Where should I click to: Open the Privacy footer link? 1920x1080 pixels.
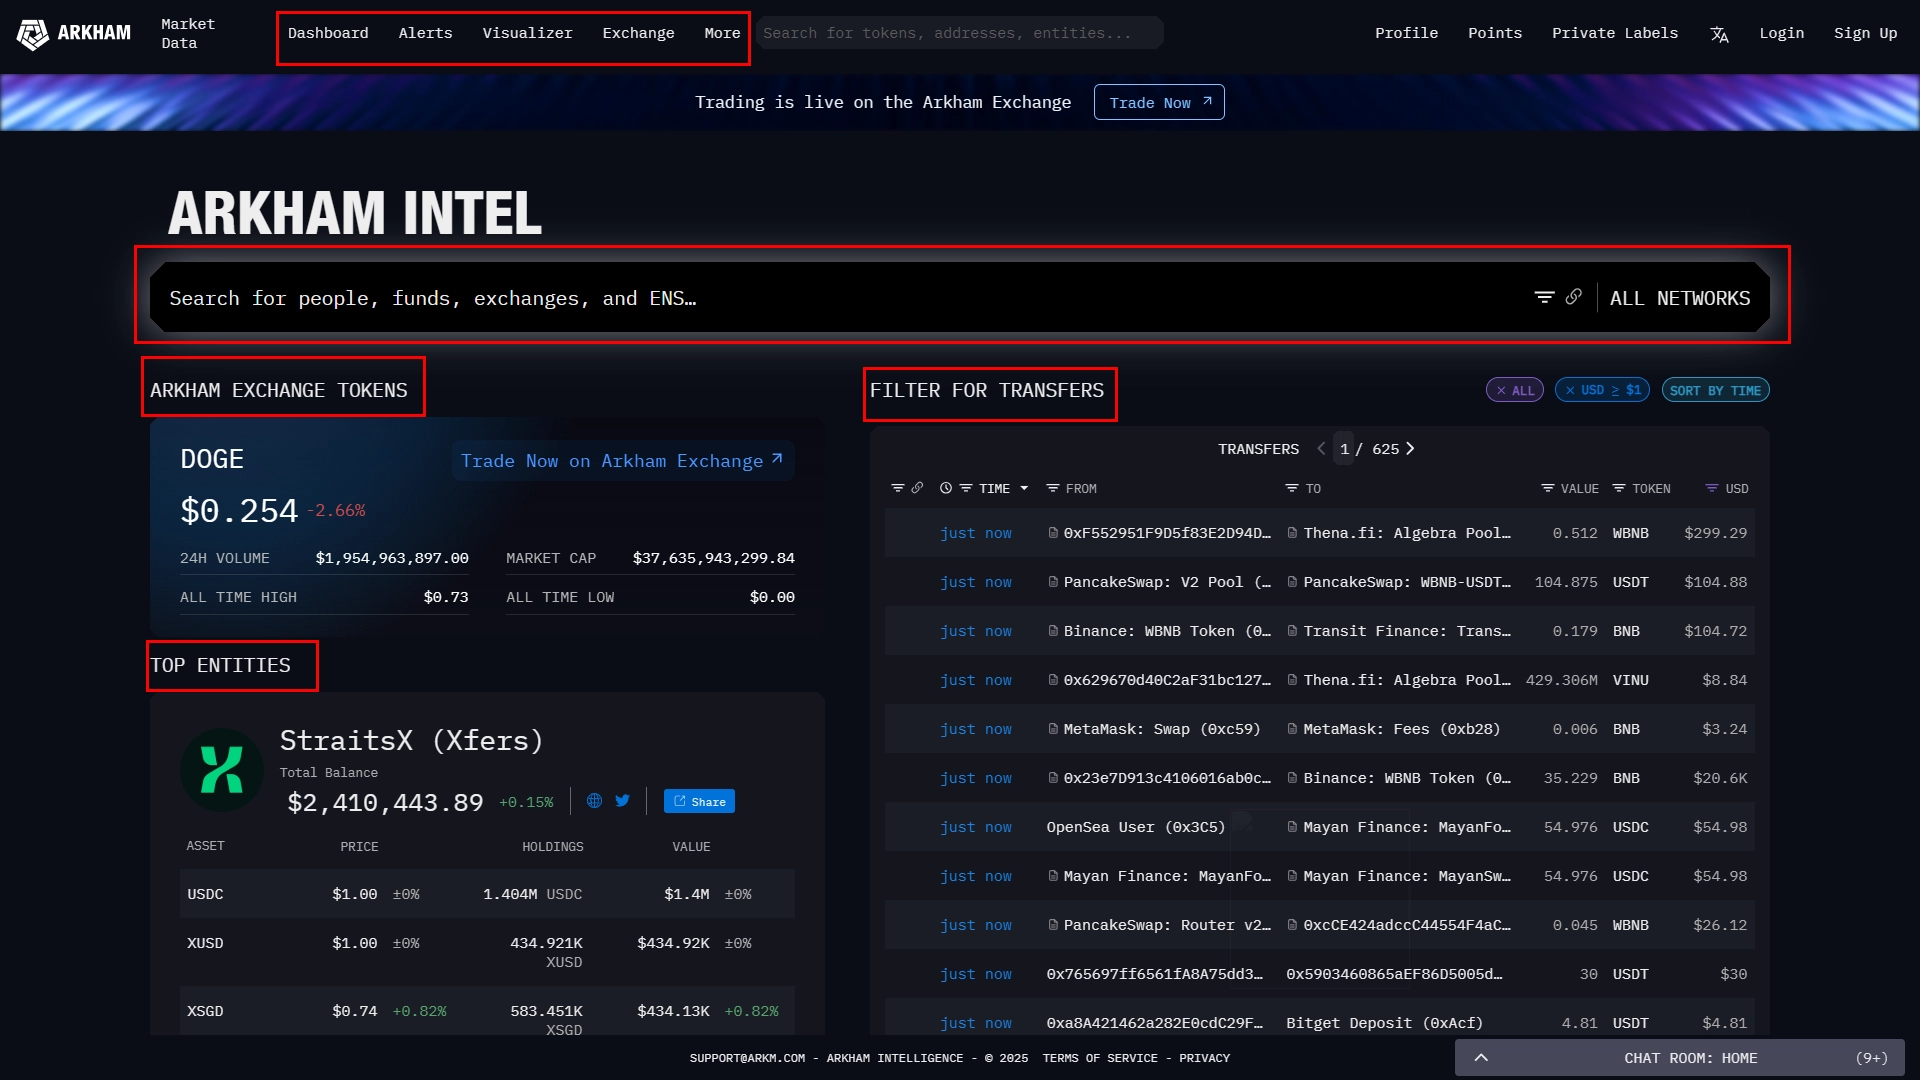pos(1204,1058)
